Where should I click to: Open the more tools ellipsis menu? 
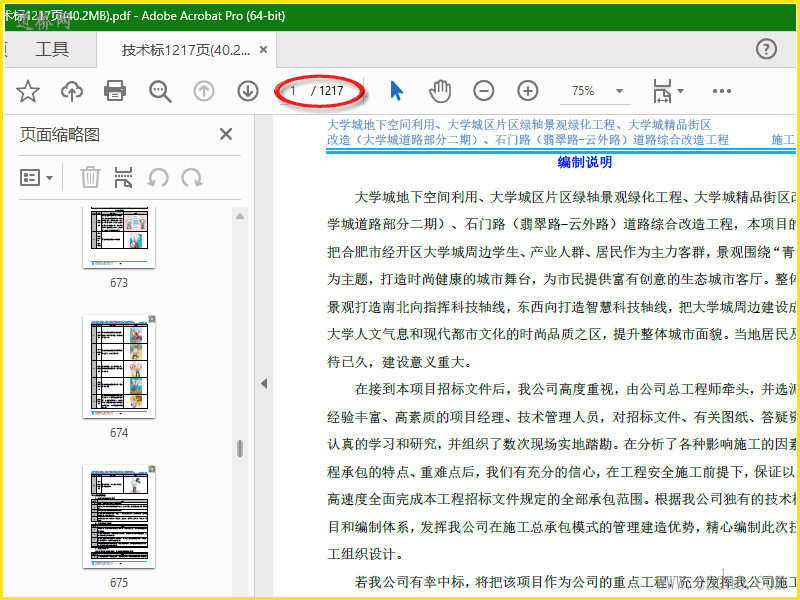(721, 91)
